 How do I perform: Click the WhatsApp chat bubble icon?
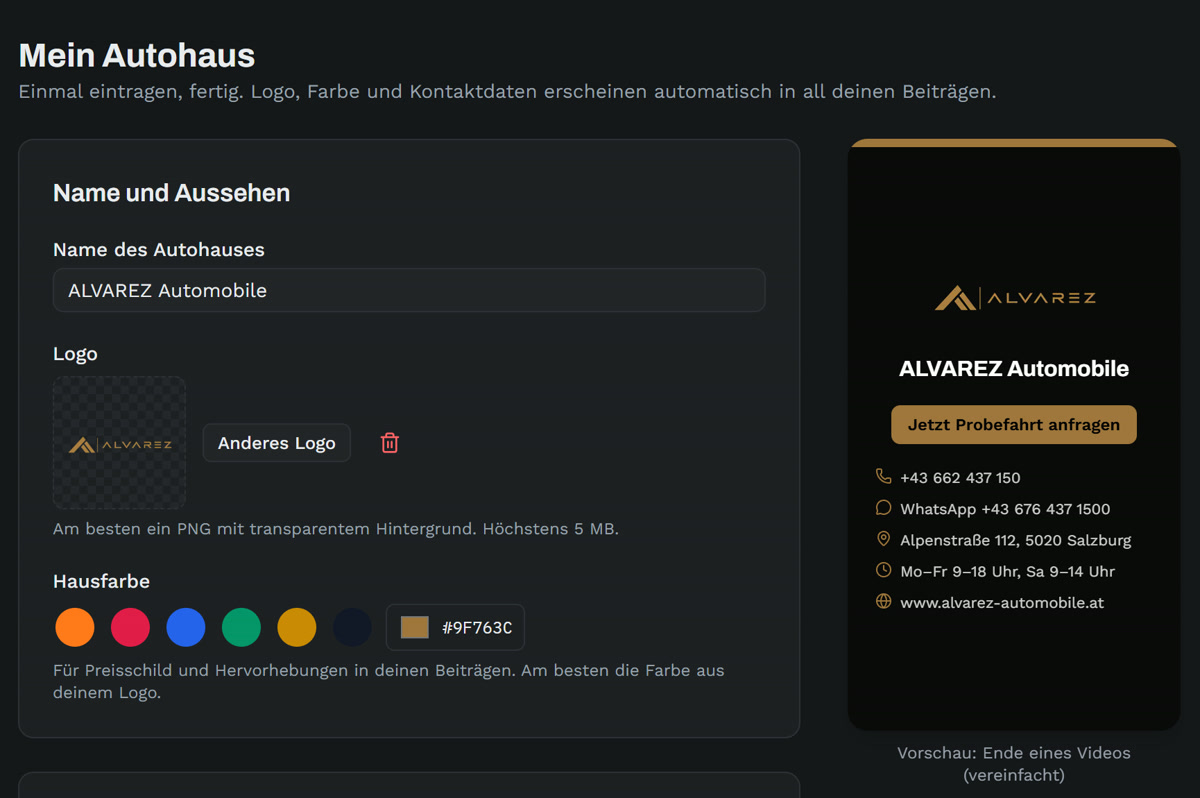[x=883, y=508]
